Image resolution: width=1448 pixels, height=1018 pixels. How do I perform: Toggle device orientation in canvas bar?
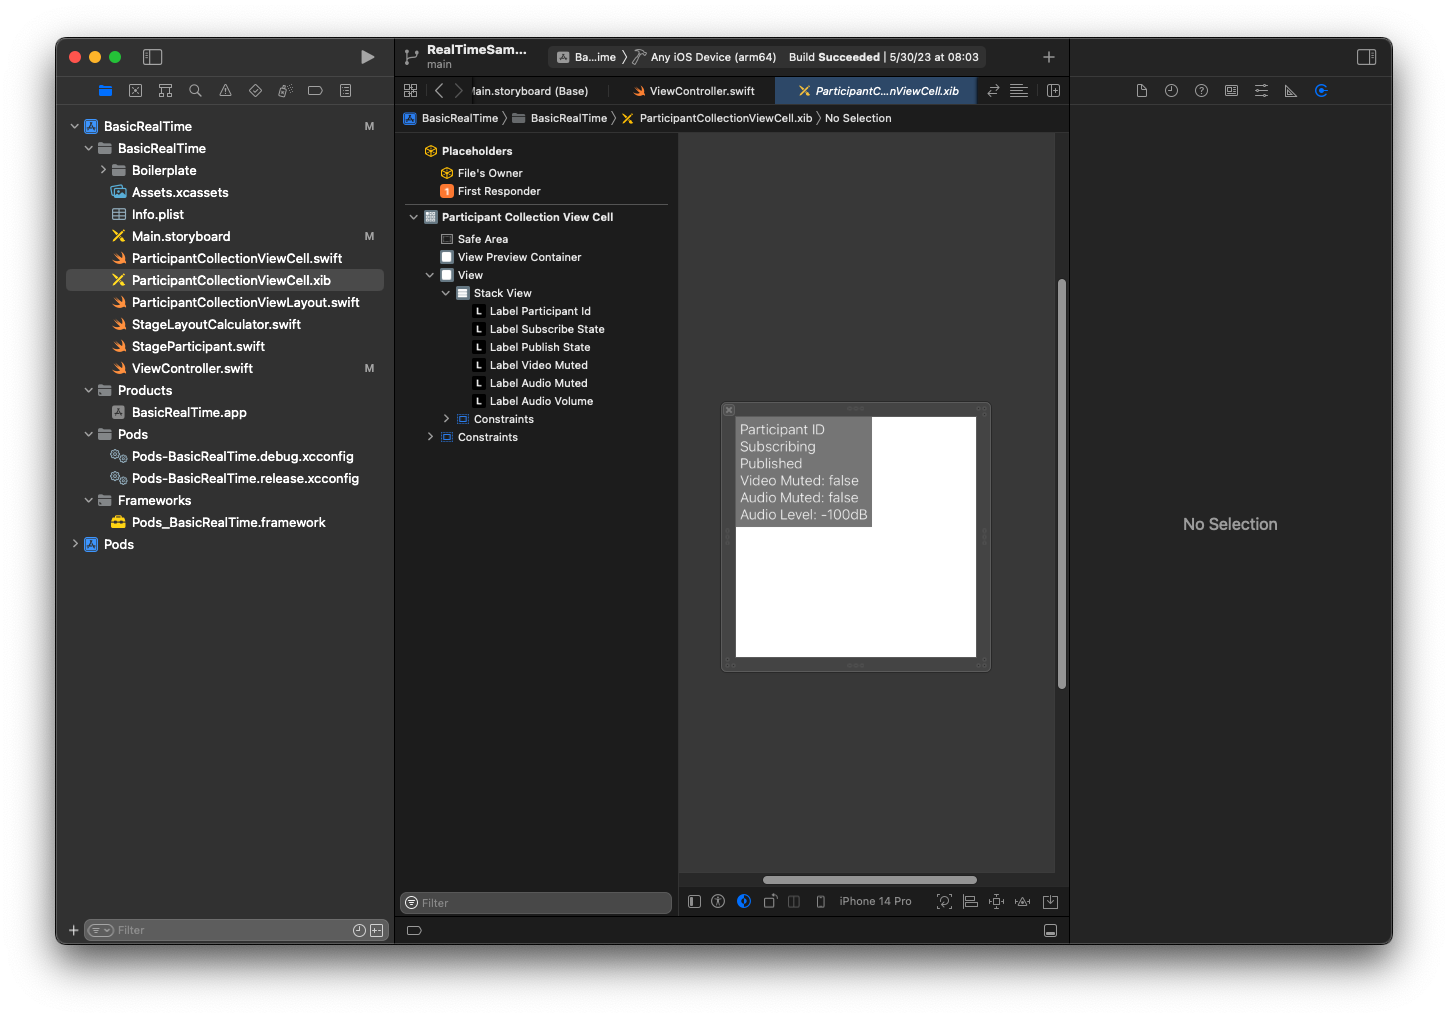click(770, 901)
